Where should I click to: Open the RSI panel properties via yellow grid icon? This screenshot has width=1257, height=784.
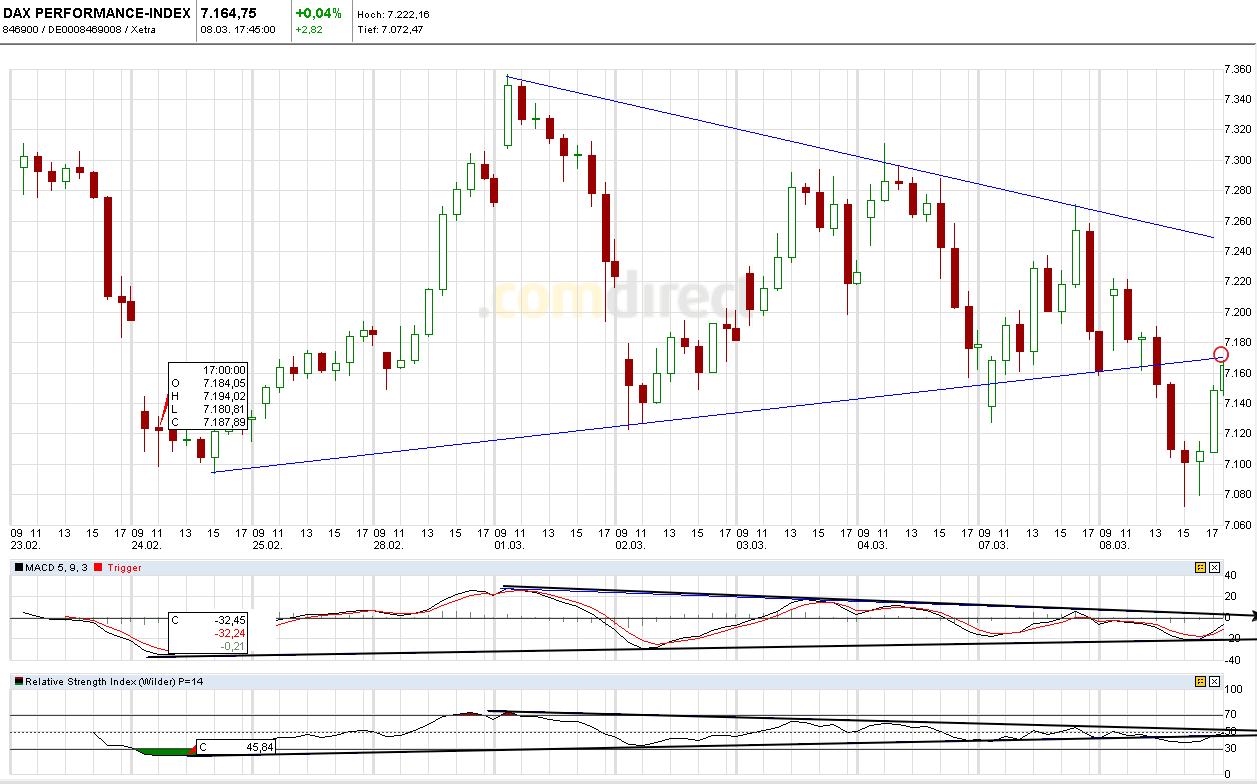[x=1201, y=682]
